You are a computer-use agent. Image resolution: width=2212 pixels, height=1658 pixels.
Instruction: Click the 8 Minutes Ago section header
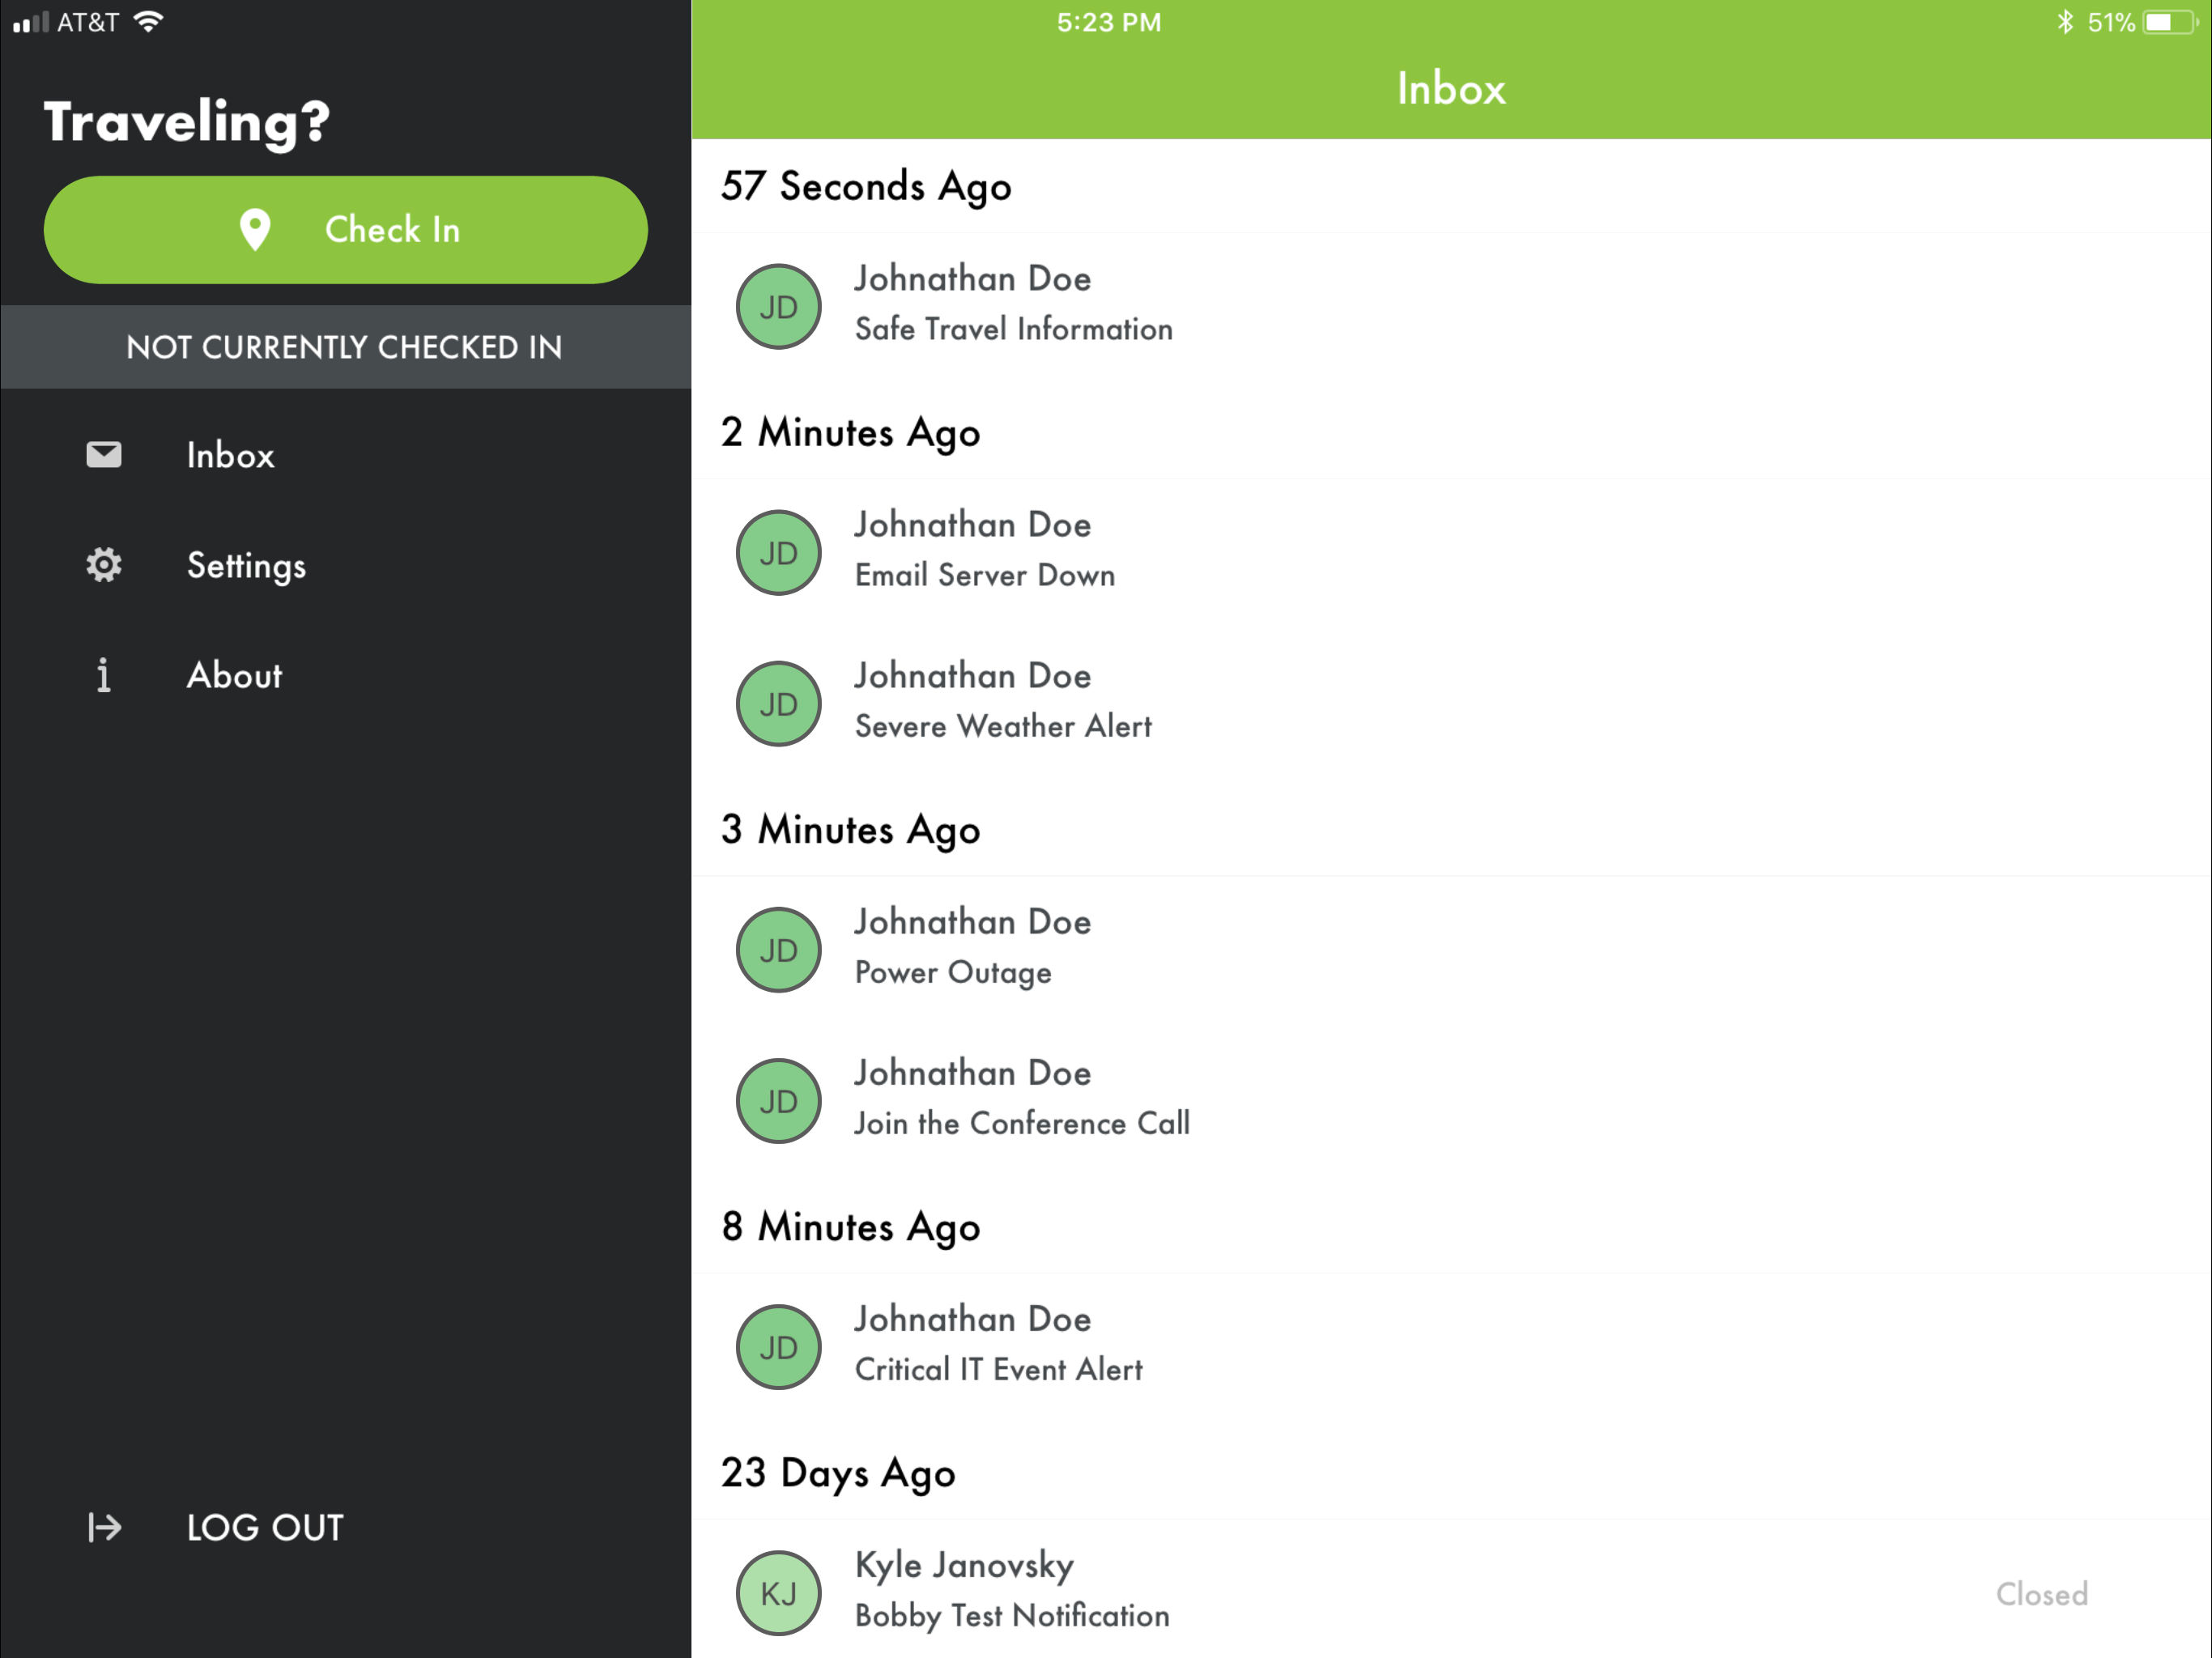pyautogui.click(x=850, y=1227)
